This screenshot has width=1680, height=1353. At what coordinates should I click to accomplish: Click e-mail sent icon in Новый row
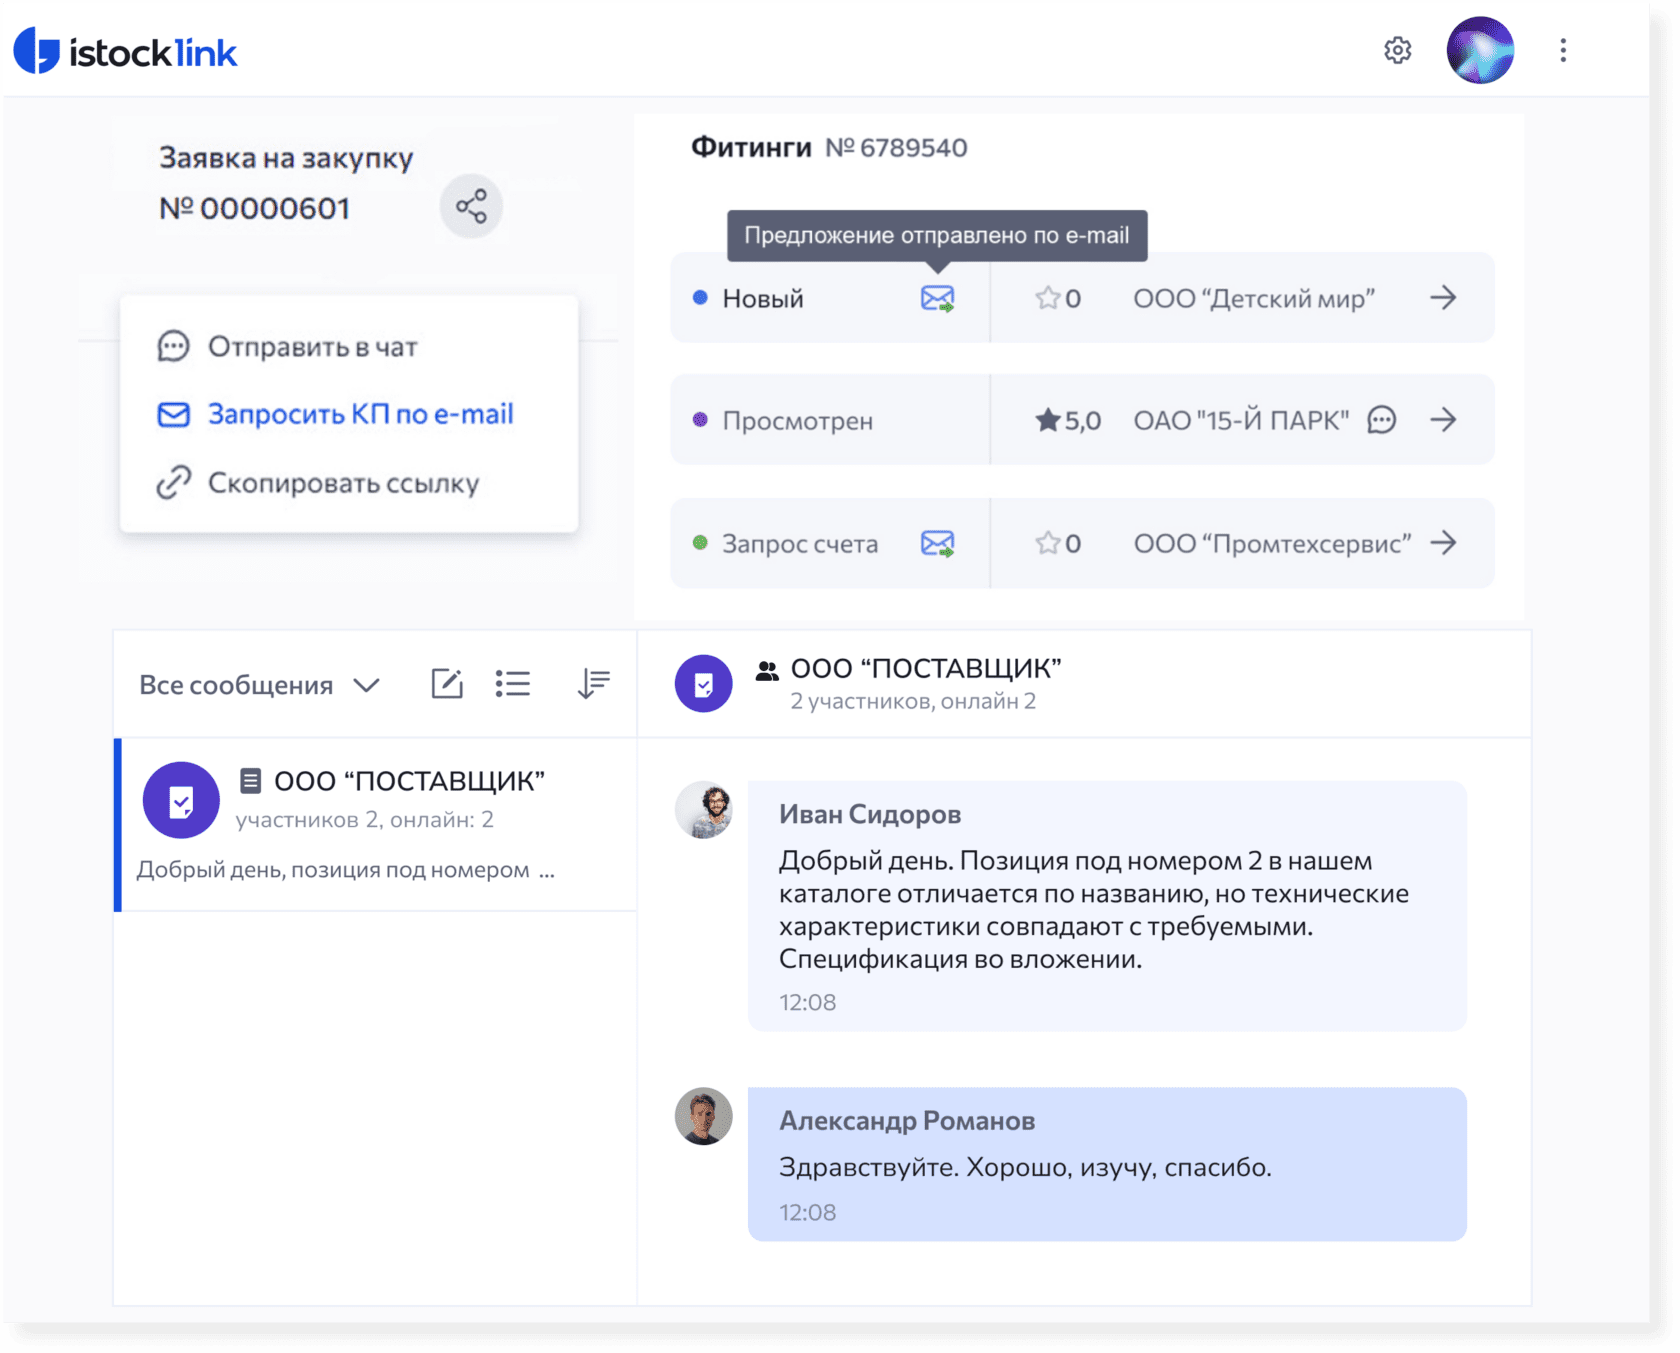tap(937, 298)
